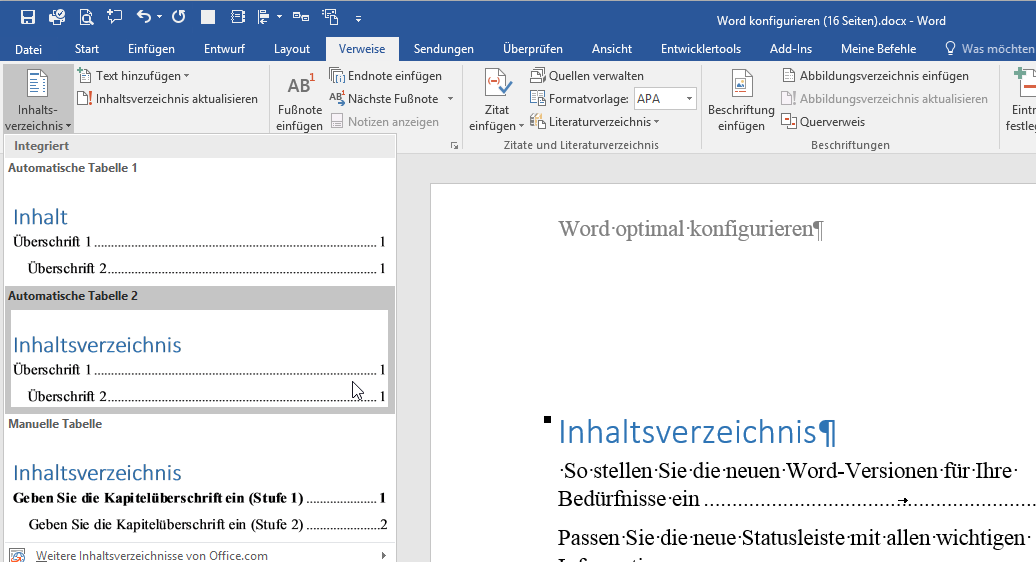Screen dimensions: 1036x562
Task: Click the linked boxes icon in quick access toolbar
Action: (301, 17)
